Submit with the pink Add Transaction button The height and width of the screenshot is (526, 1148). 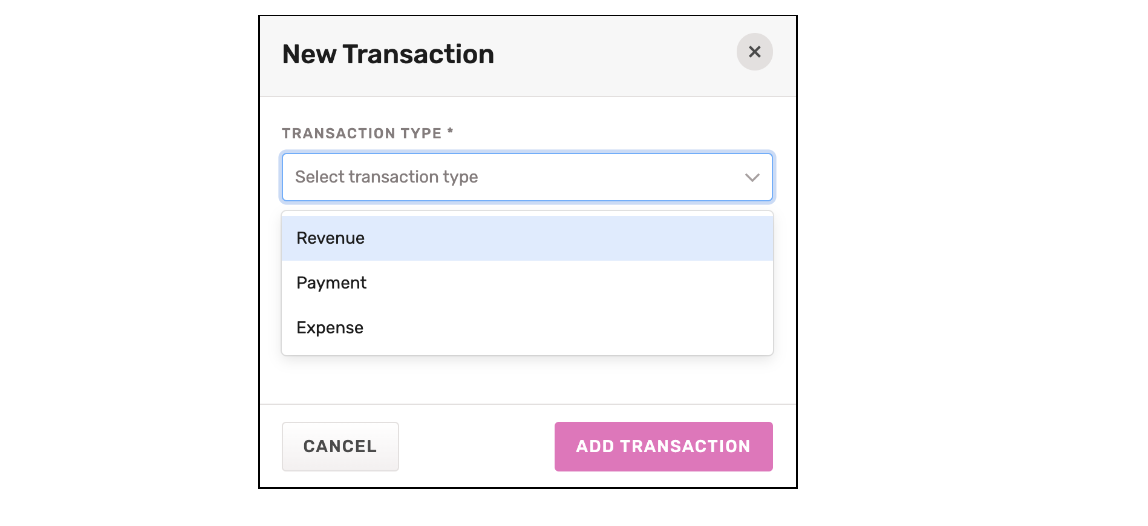663,446
